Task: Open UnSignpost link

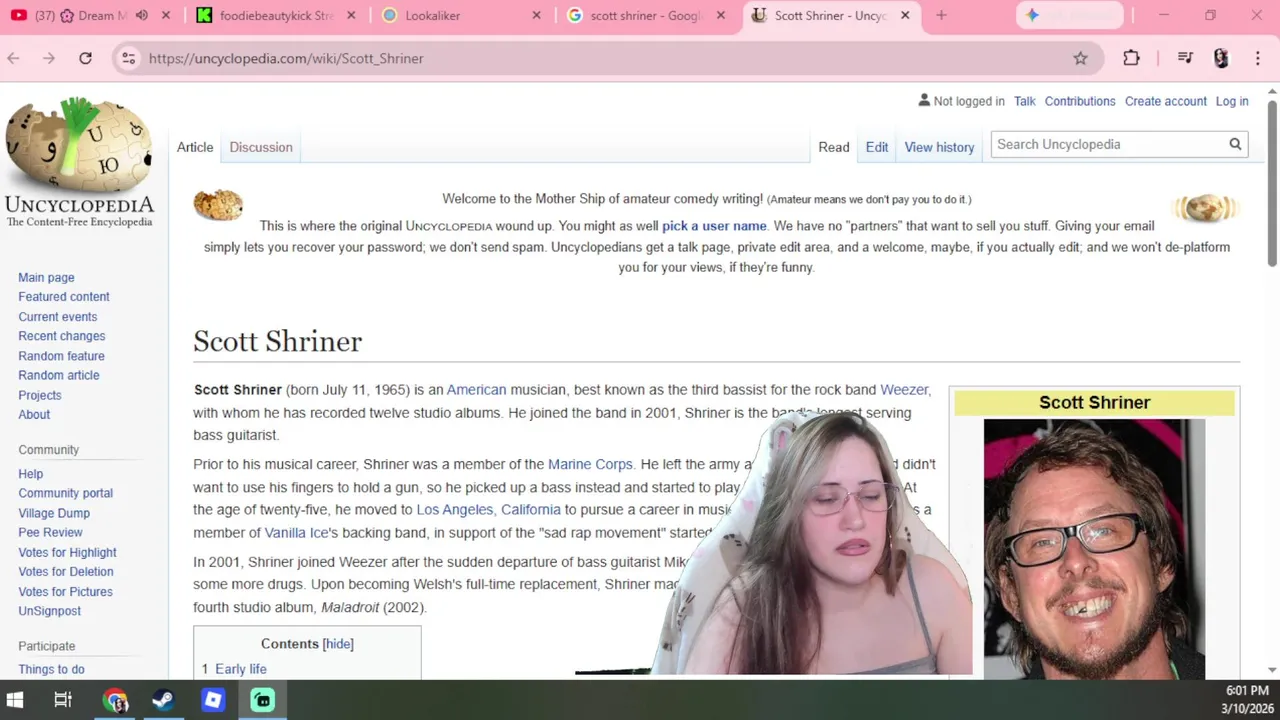Action: point(50,611)
